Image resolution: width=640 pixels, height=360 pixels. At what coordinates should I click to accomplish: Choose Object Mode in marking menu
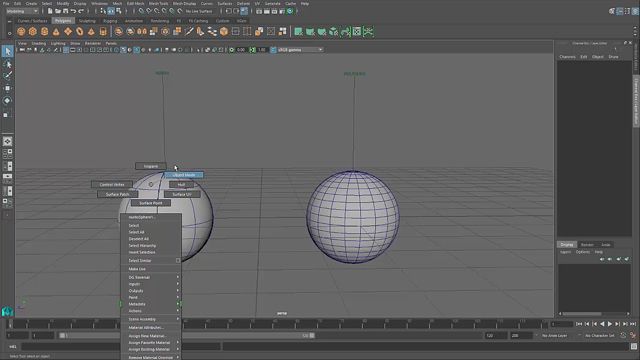pos(184,175)
